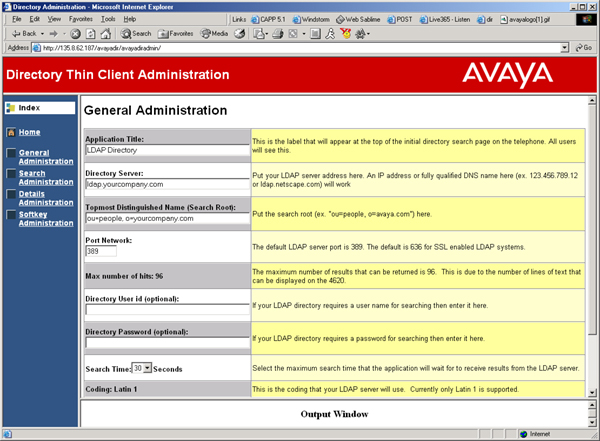The image size is (600, 441).
Task: Click Output Window scrollbar down arrow
Action: coord(592,423)
